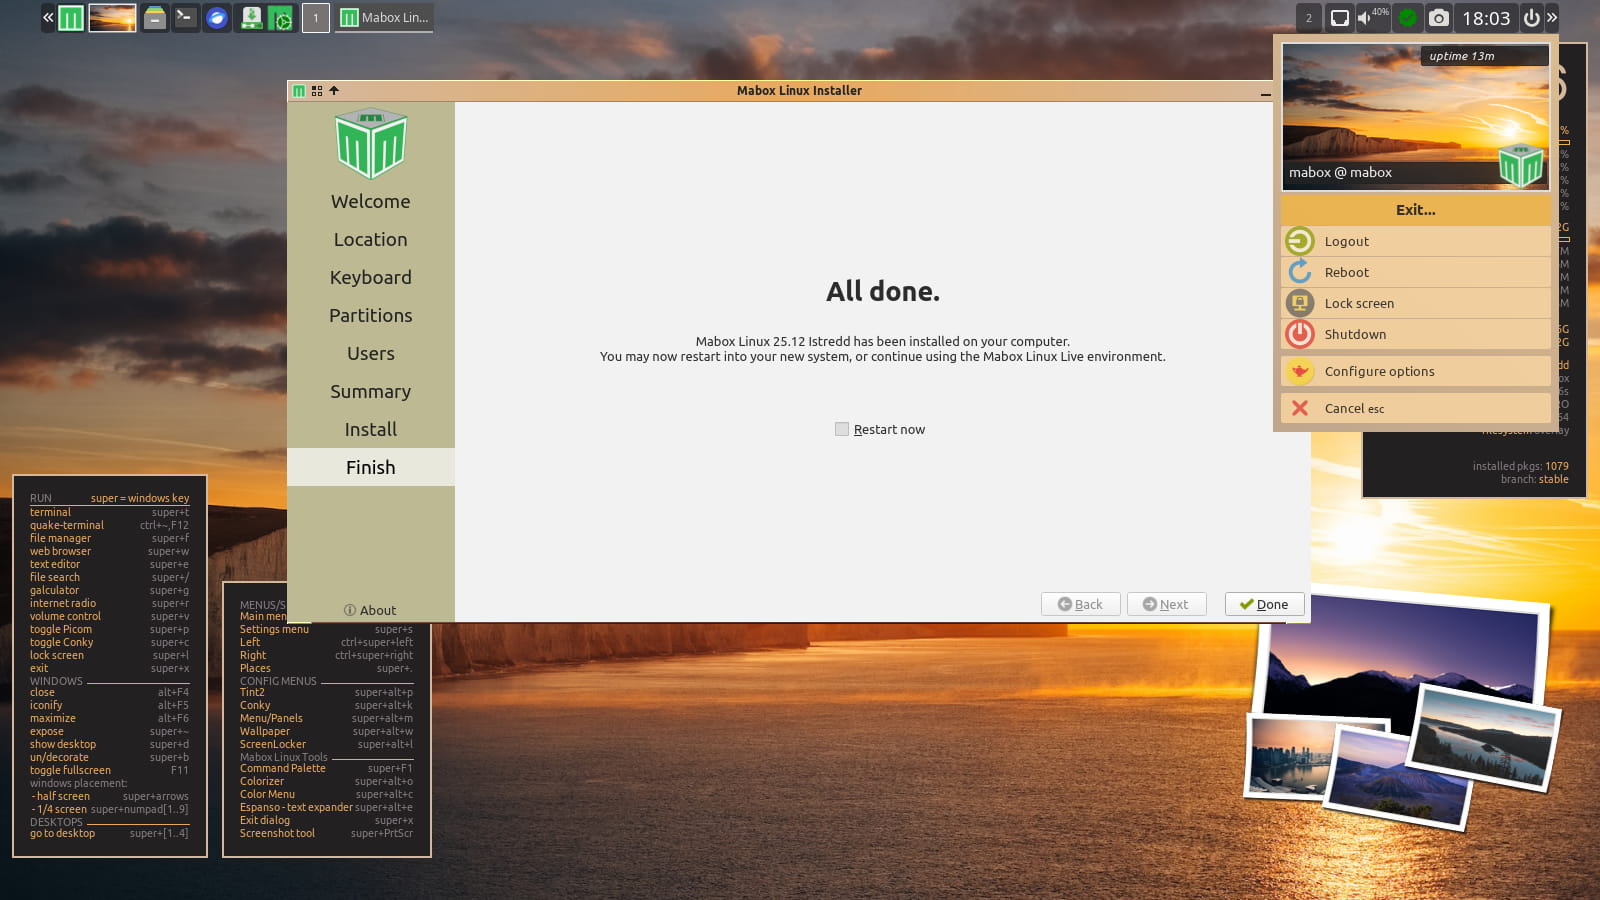Open the web browser panel icon
1600x900 pixels.
click(x=216, y=18)
